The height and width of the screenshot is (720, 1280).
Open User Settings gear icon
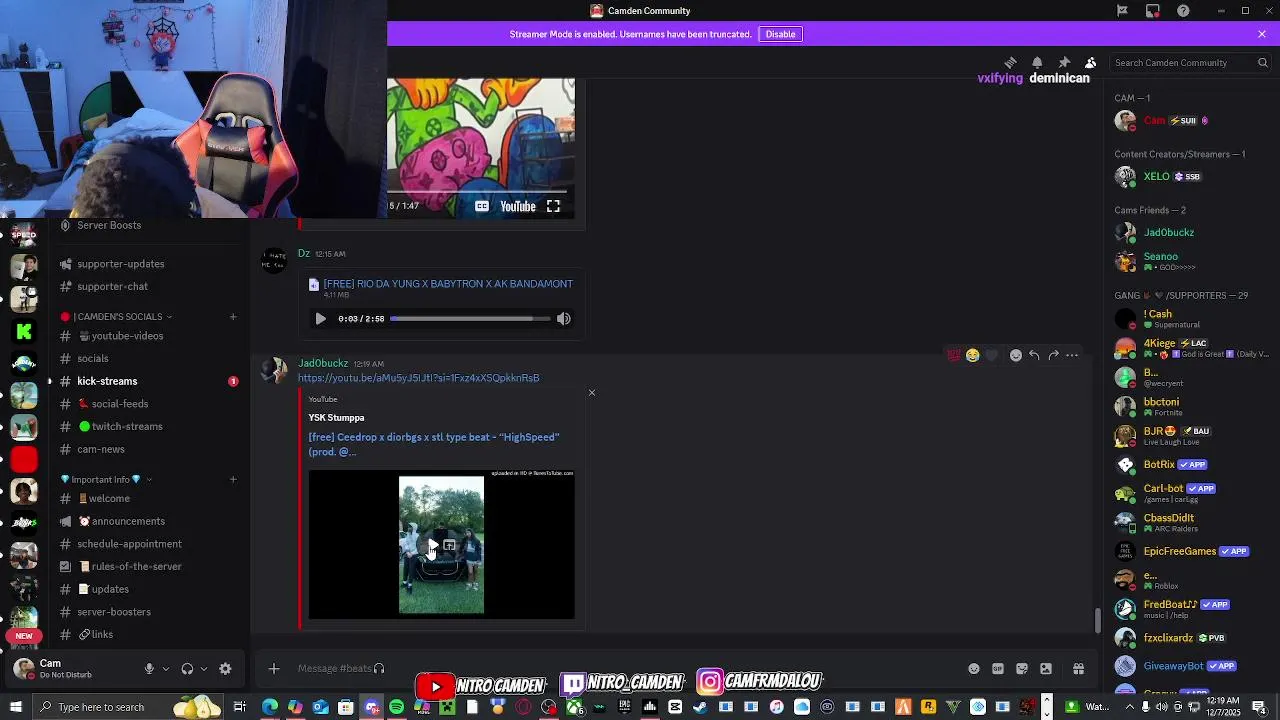click(225, 669)
